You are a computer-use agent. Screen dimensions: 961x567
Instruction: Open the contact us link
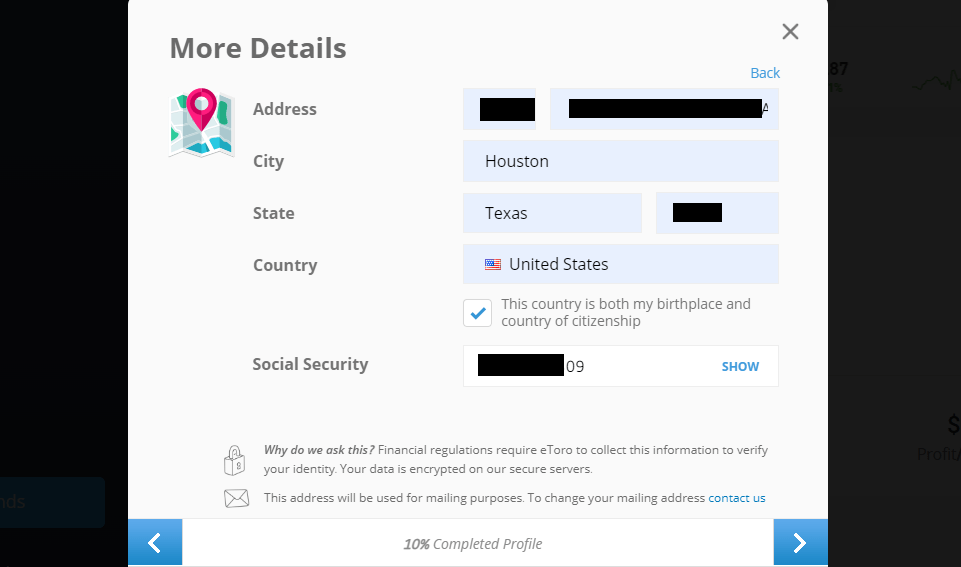click(737, 498)
